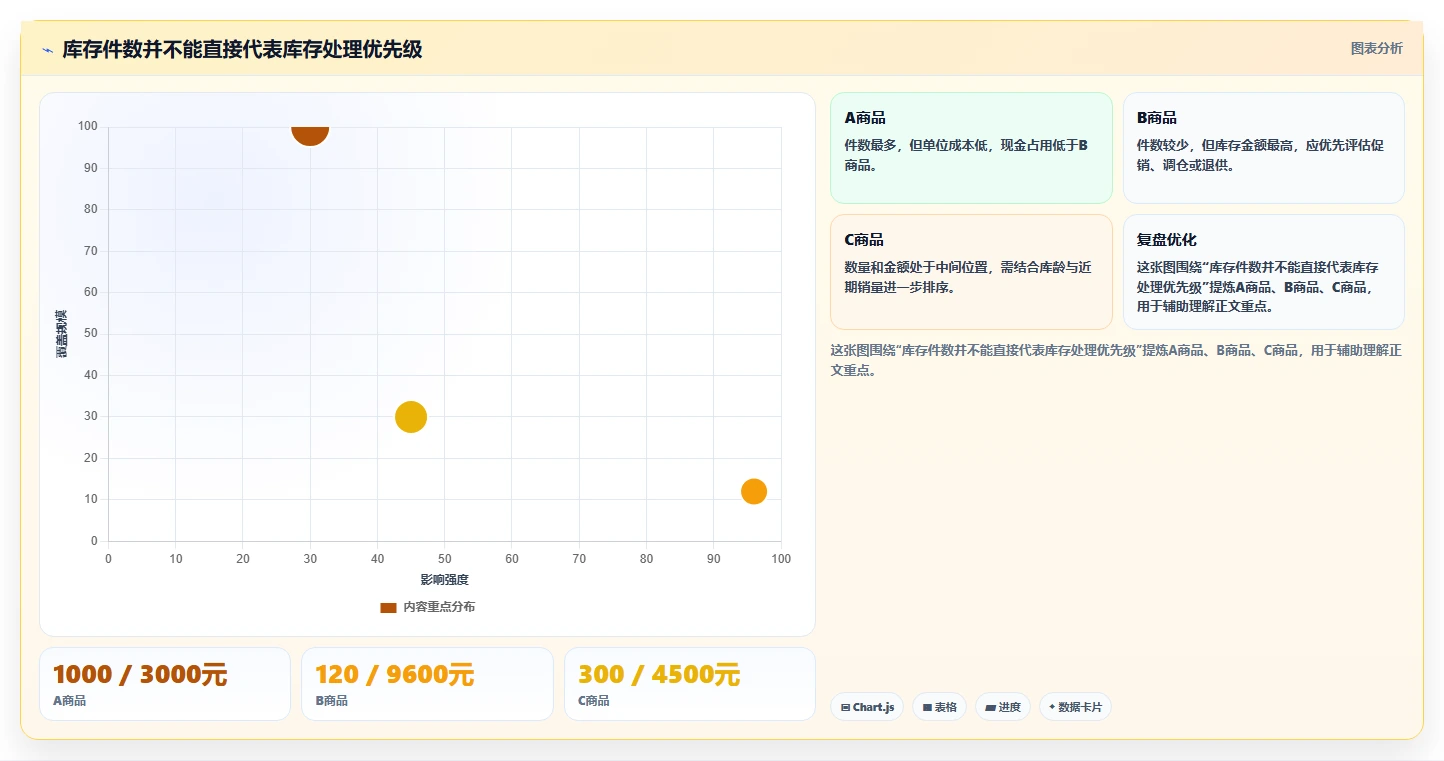Select the C商品 description card
The image size is (1444, 761).
[x=971, y=272]
